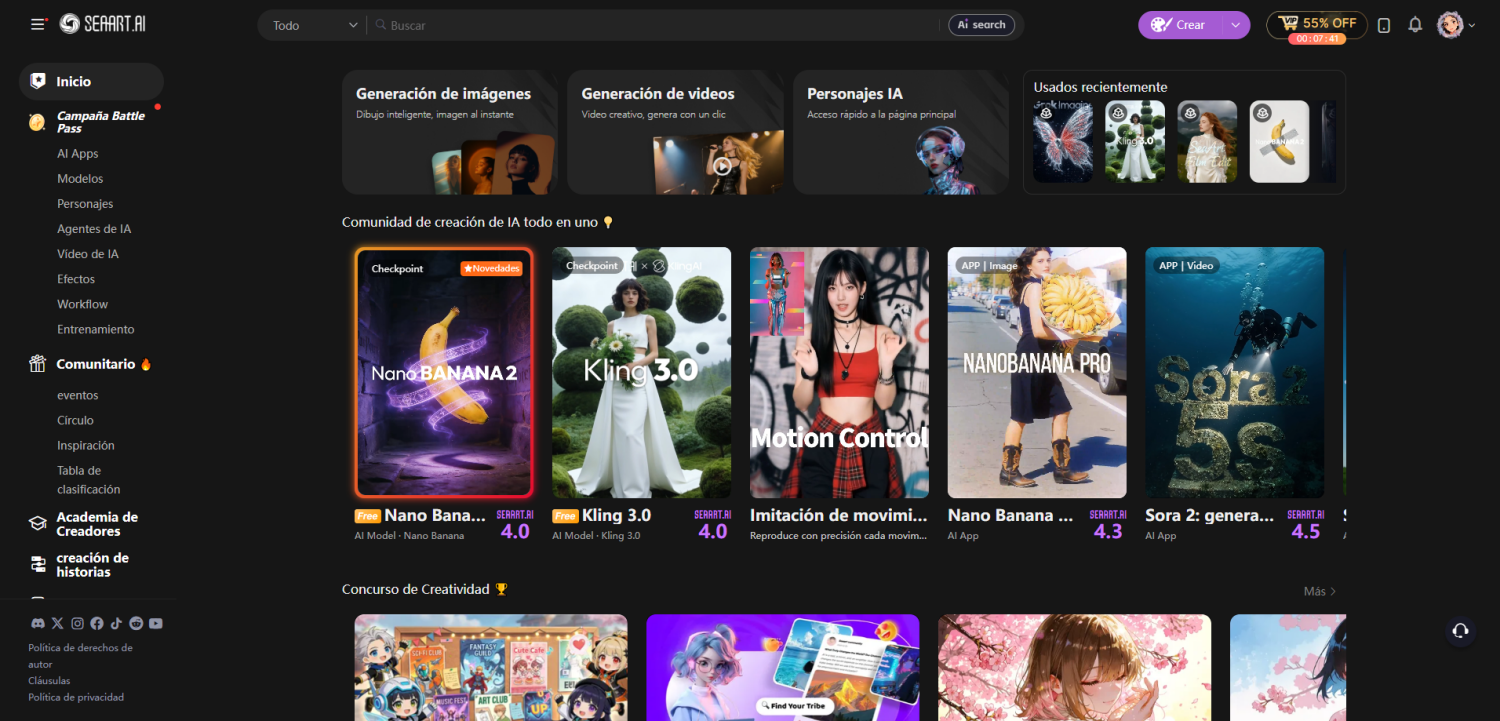Open the Reddit icon link
The image size is (1500, 721).
coord(136,623)
